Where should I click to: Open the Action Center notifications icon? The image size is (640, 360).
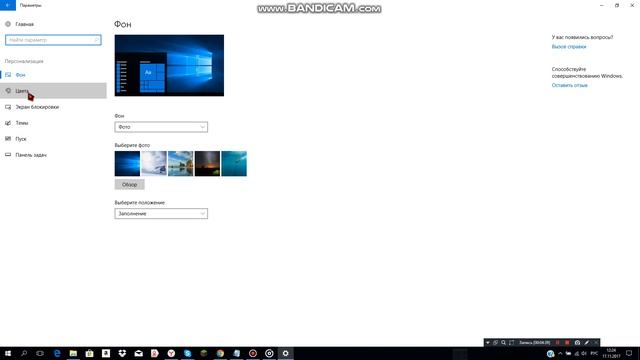(x=629, y=353)
